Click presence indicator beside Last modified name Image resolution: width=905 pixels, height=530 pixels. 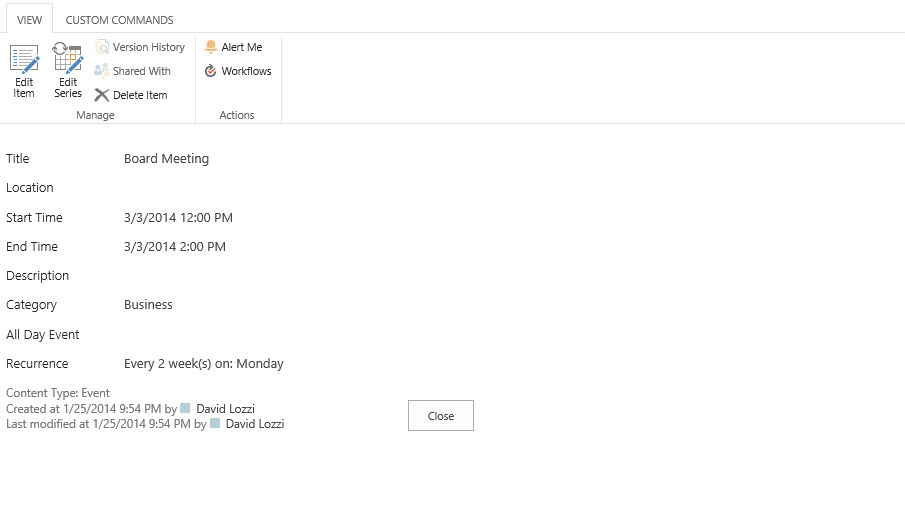tap(215, 424)
